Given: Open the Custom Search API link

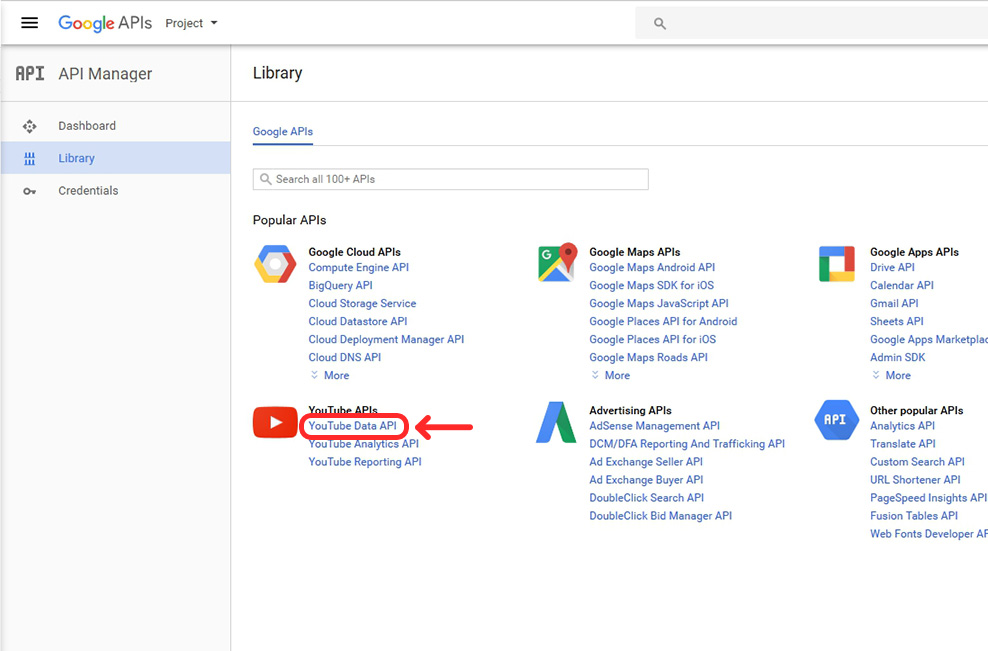Looking at the screenshot, I should pyautogui.click(x=917, y=462).
